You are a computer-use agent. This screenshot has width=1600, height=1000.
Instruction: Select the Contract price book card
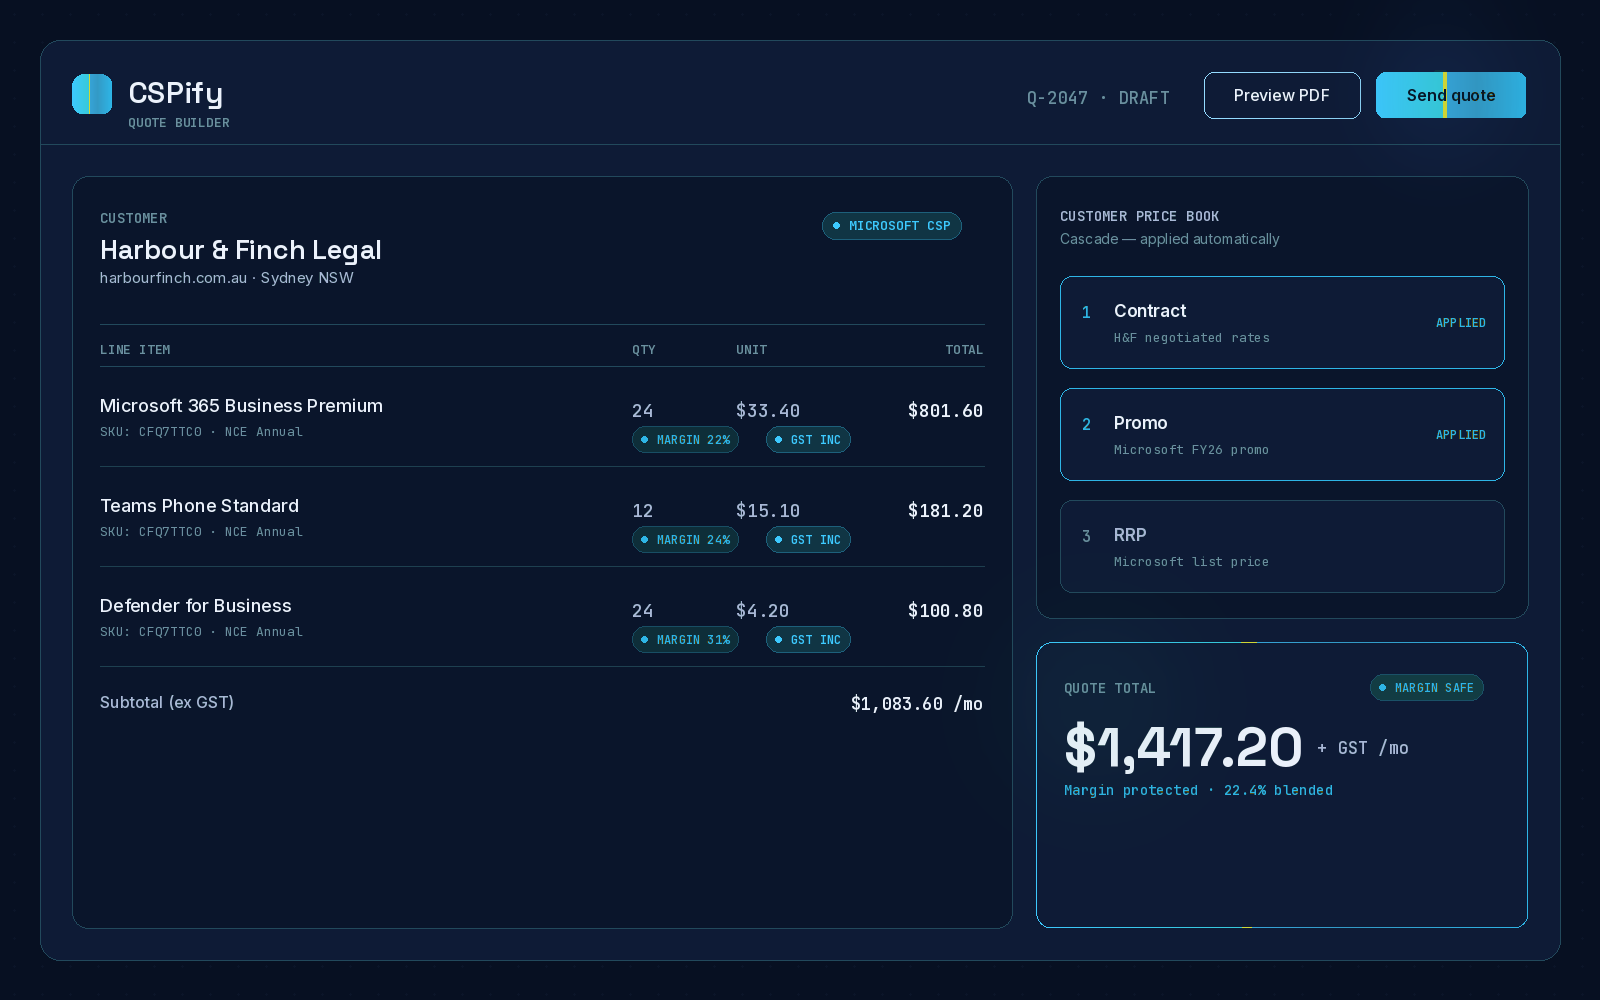click(1282, 322)
